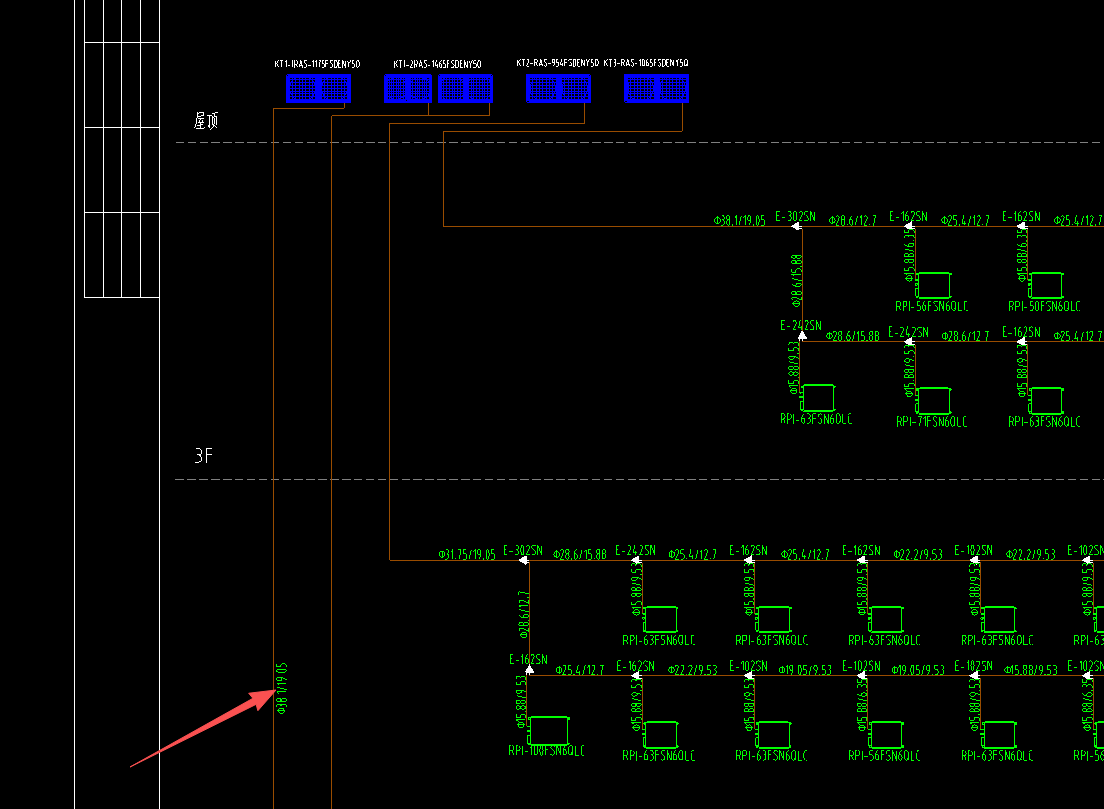The width and height of the screenshot is (1104, 809).
Task: Click E-162SN label above the RPI-100FSN6QLC unit
Action: (x=528, y=660)
